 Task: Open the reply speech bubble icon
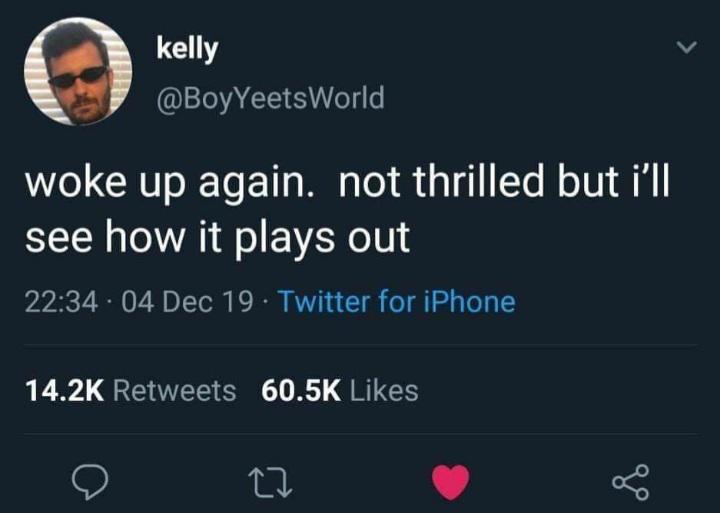(x=90, y=482)
